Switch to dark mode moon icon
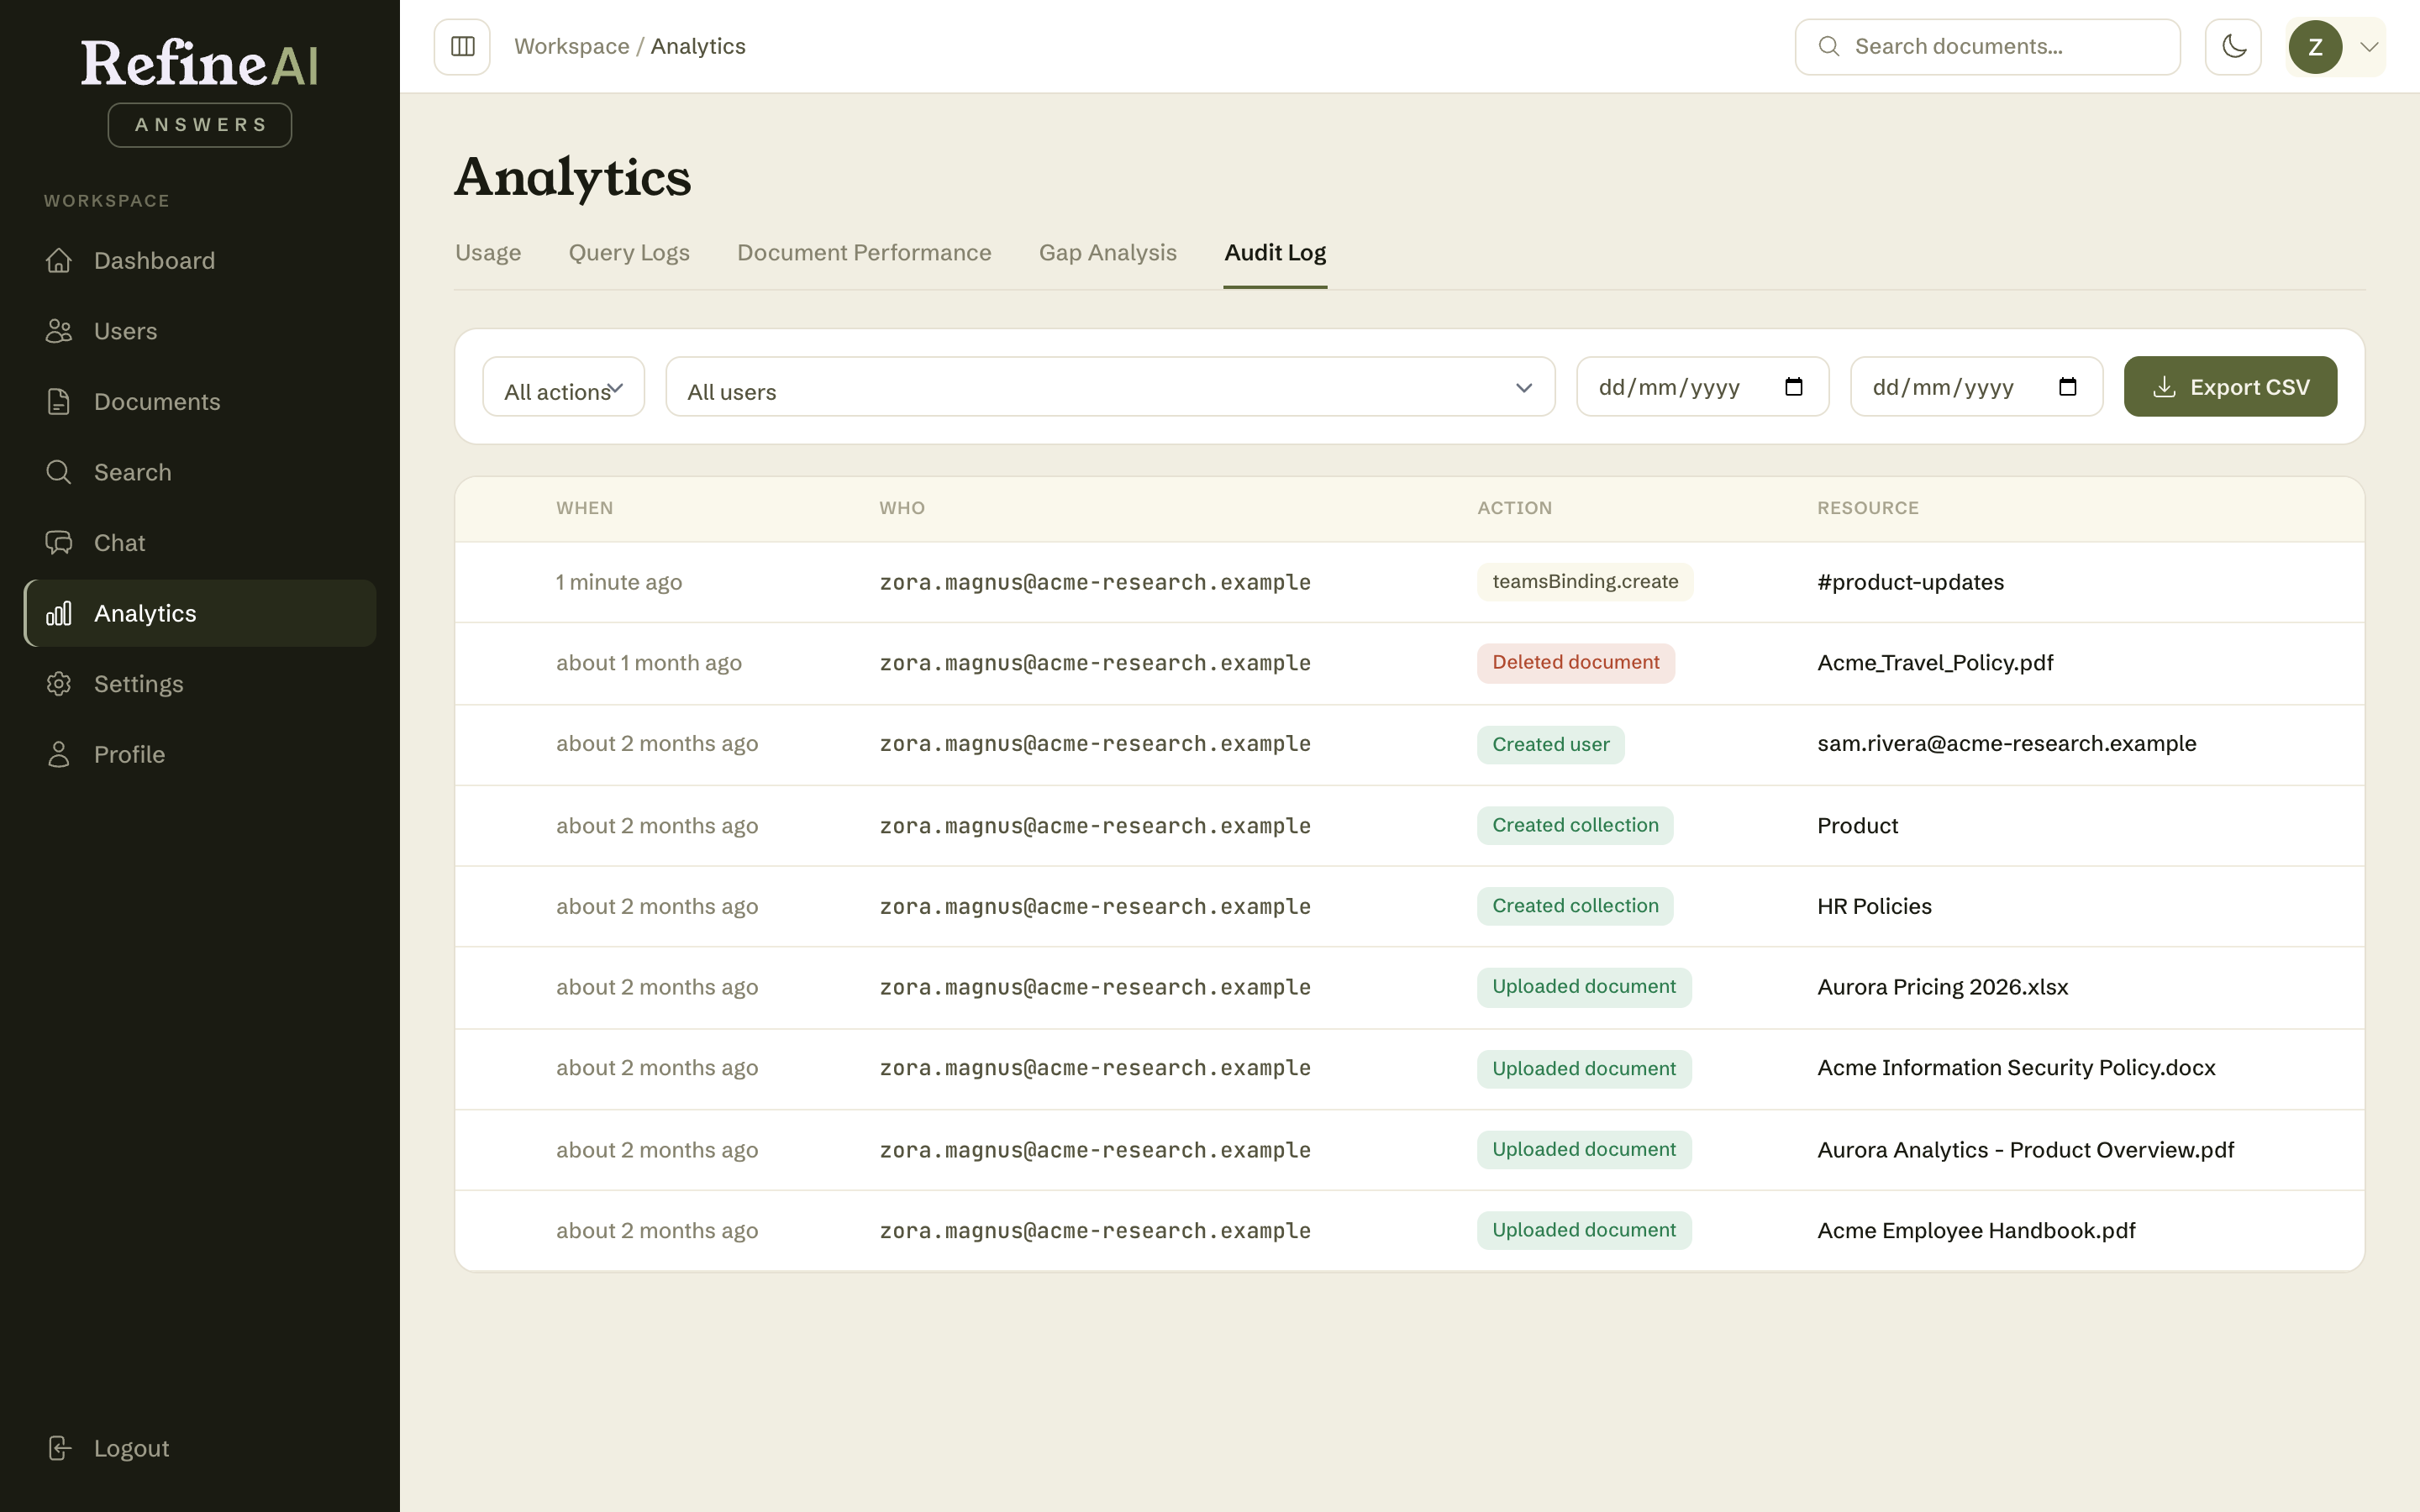Viewport: 2420px width, 1512px height. point(2233,46)
